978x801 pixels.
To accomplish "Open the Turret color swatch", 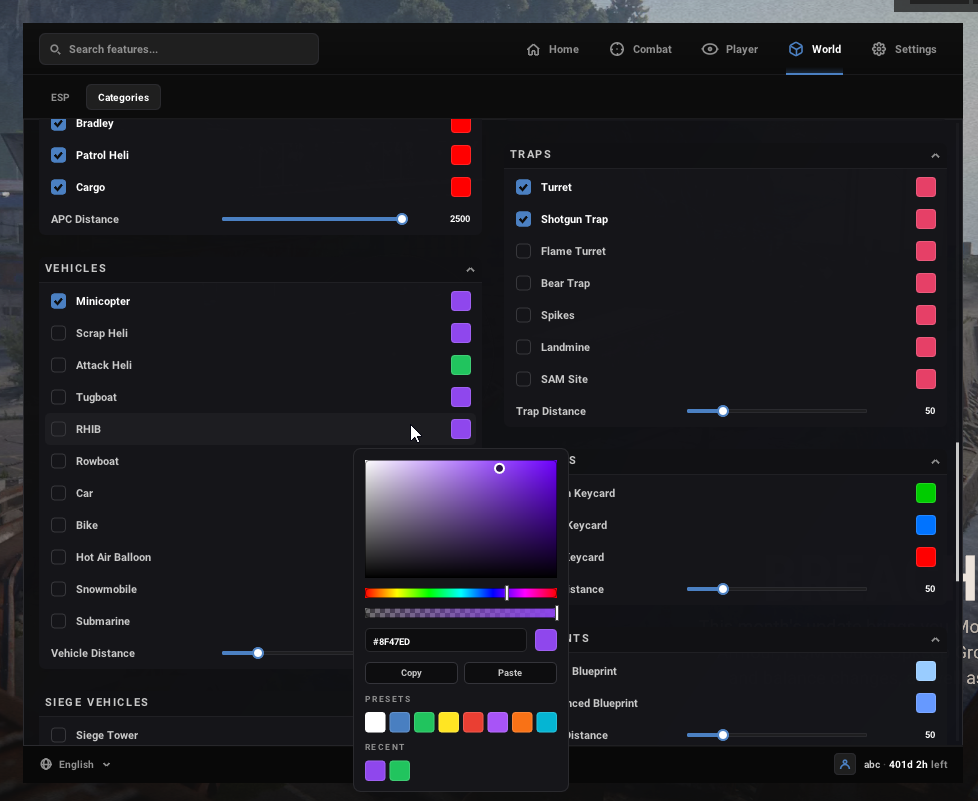I will pos(926,187).
